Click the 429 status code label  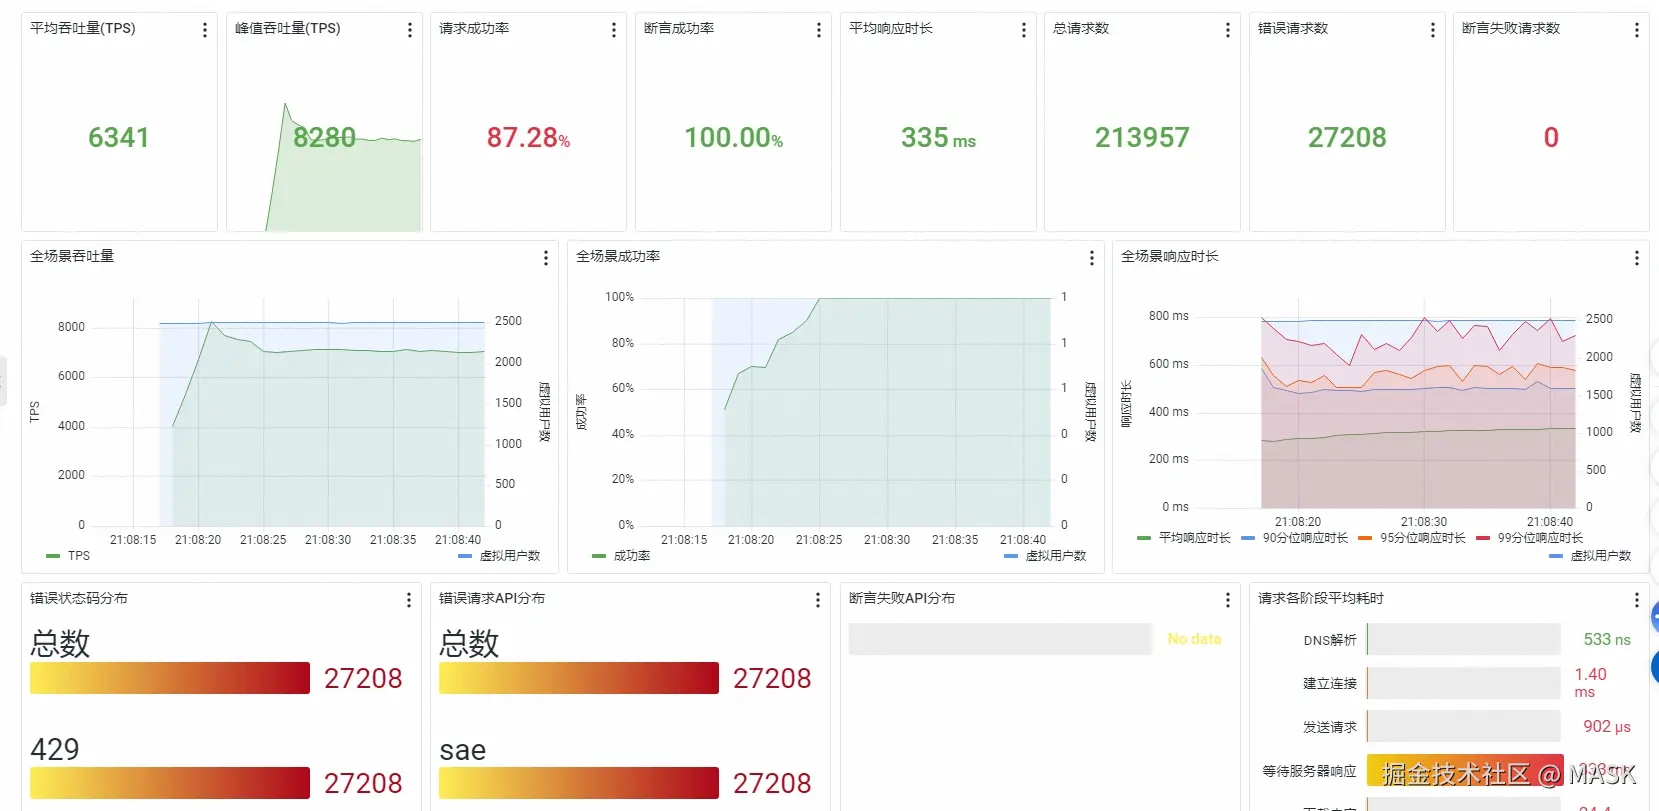coord(55,749)
